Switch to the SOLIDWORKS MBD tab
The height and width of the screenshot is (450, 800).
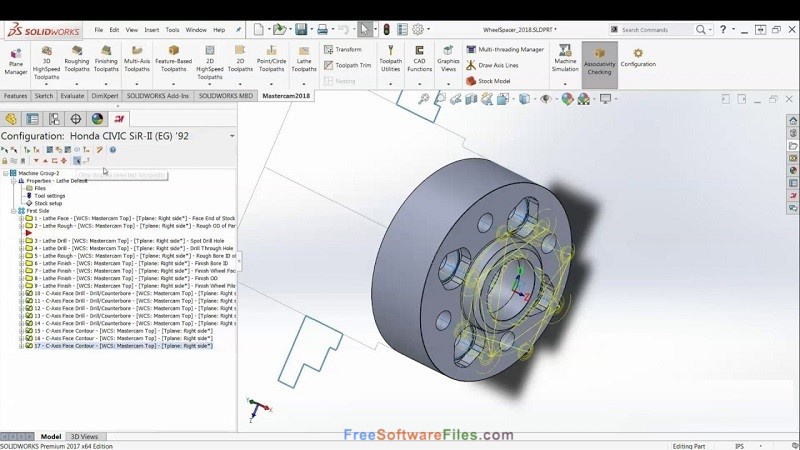226,95
